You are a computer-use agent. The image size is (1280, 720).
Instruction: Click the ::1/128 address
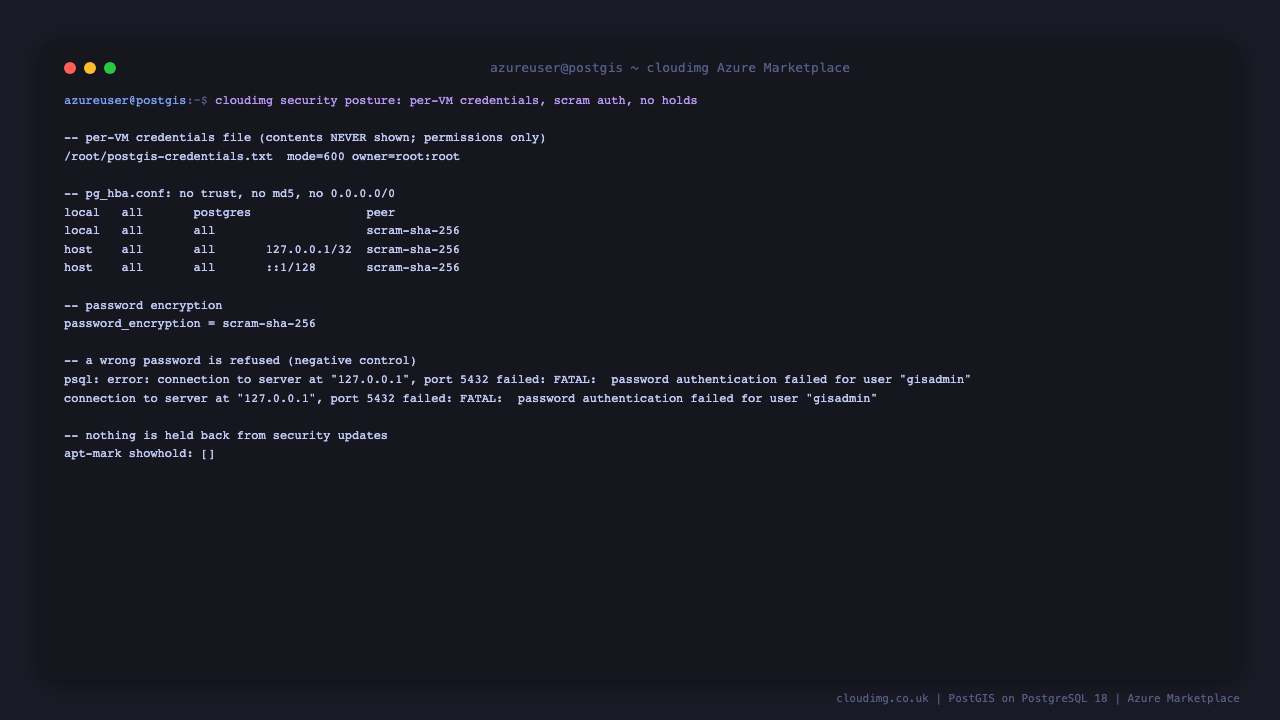[x=291, y=268]
